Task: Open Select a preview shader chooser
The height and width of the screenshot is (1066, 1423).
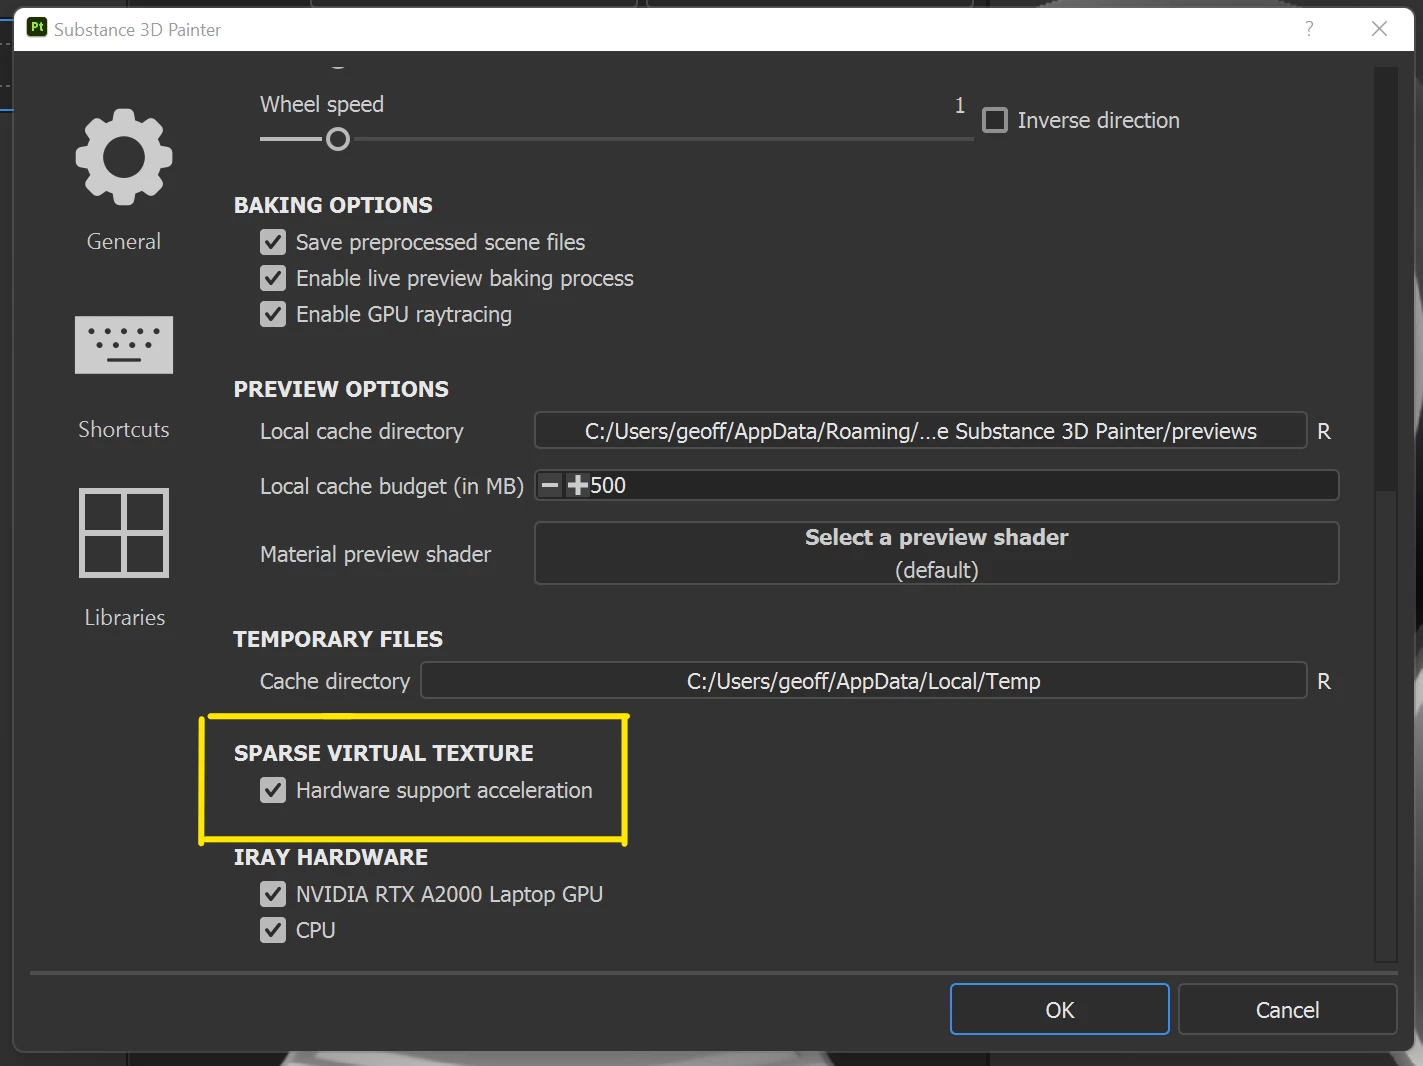Action: (937, 553)
